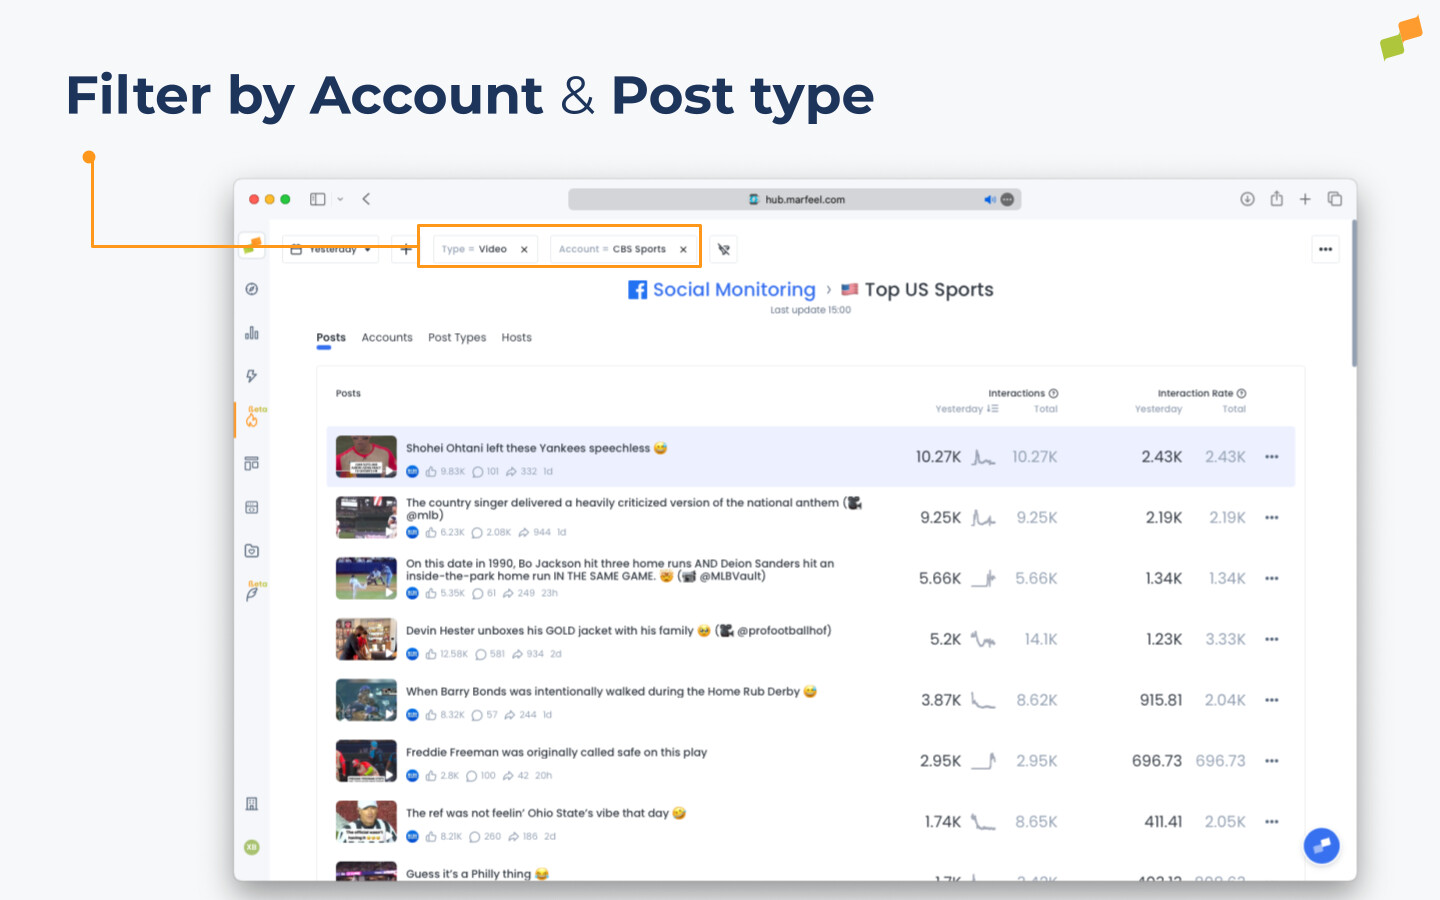The width and height of the screenshot is (1440, 900).
Task: Open the Yesterday date range dropdown
Action: pos(330,248)
